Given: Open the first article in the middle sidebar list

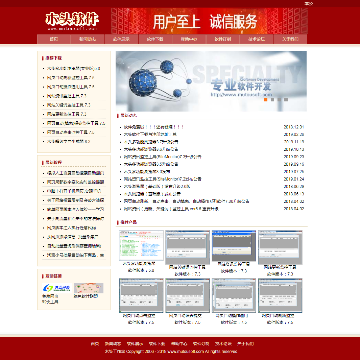Looking at the screenshot, I should (x=75, y=173).
